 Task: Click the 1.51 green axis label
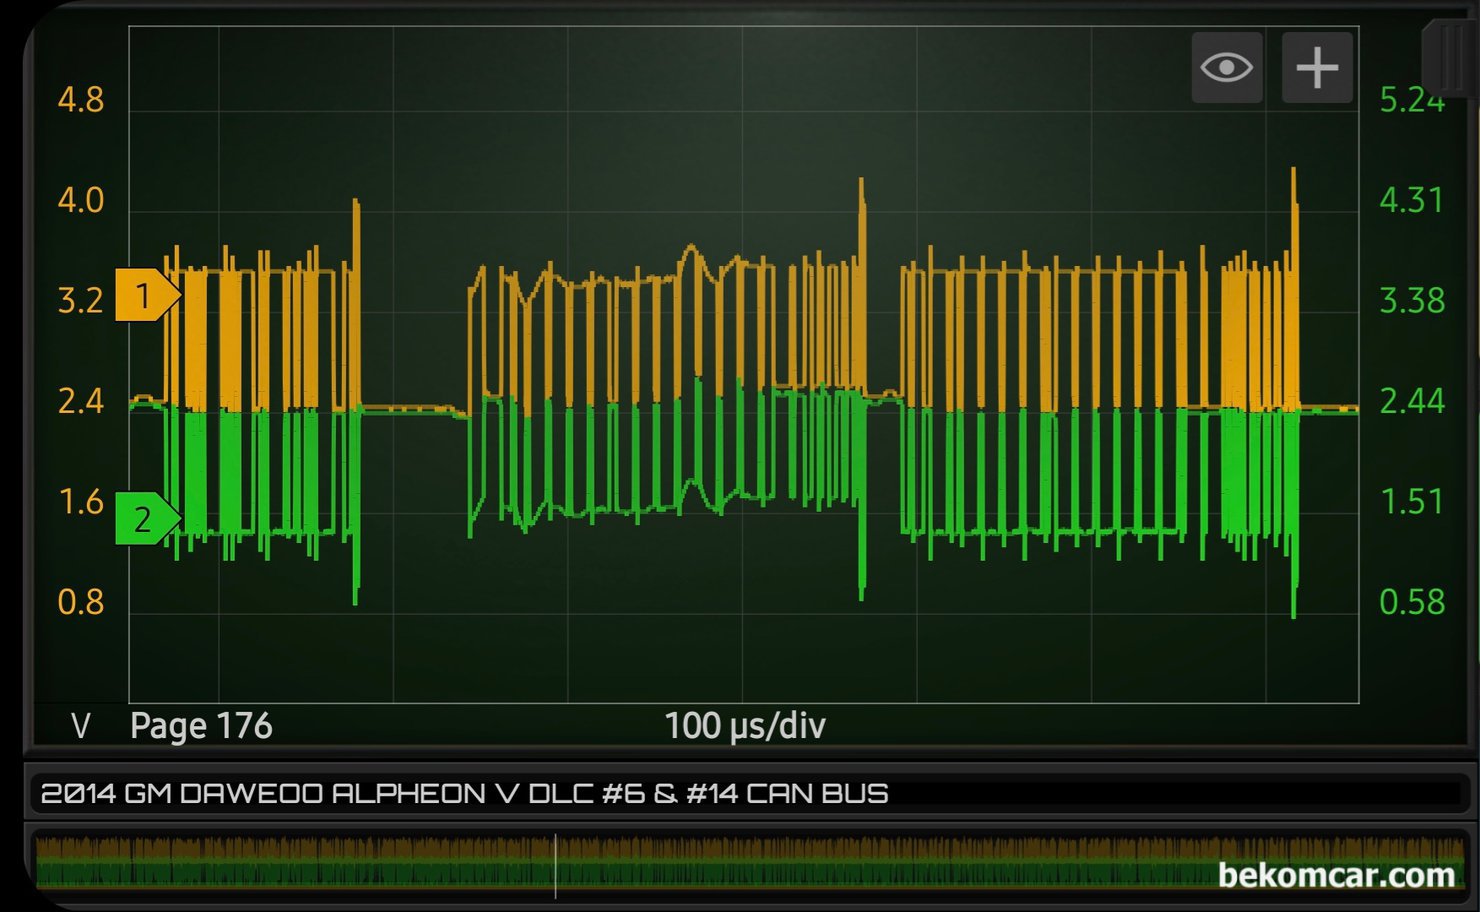(1411, 501)
